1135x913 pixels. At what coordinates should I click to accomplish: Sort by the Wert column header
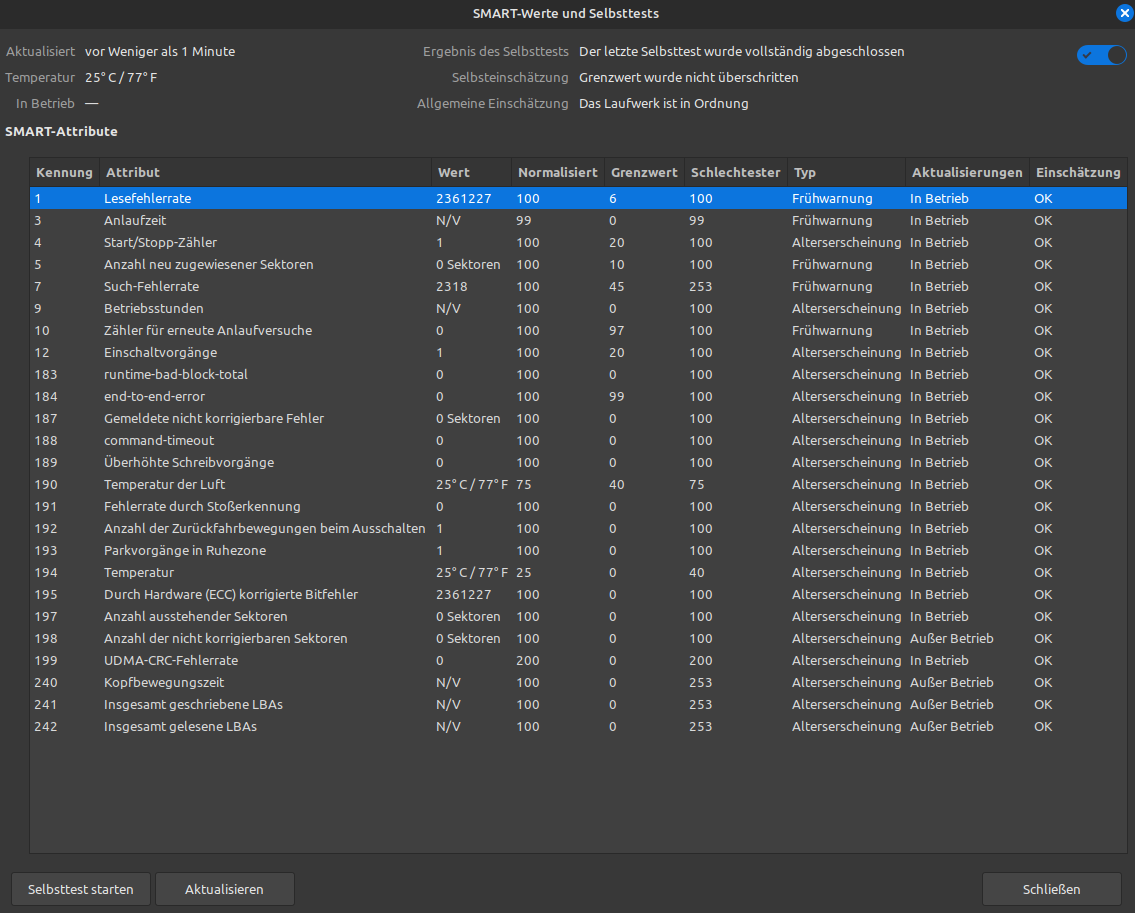tap(471, 172)
